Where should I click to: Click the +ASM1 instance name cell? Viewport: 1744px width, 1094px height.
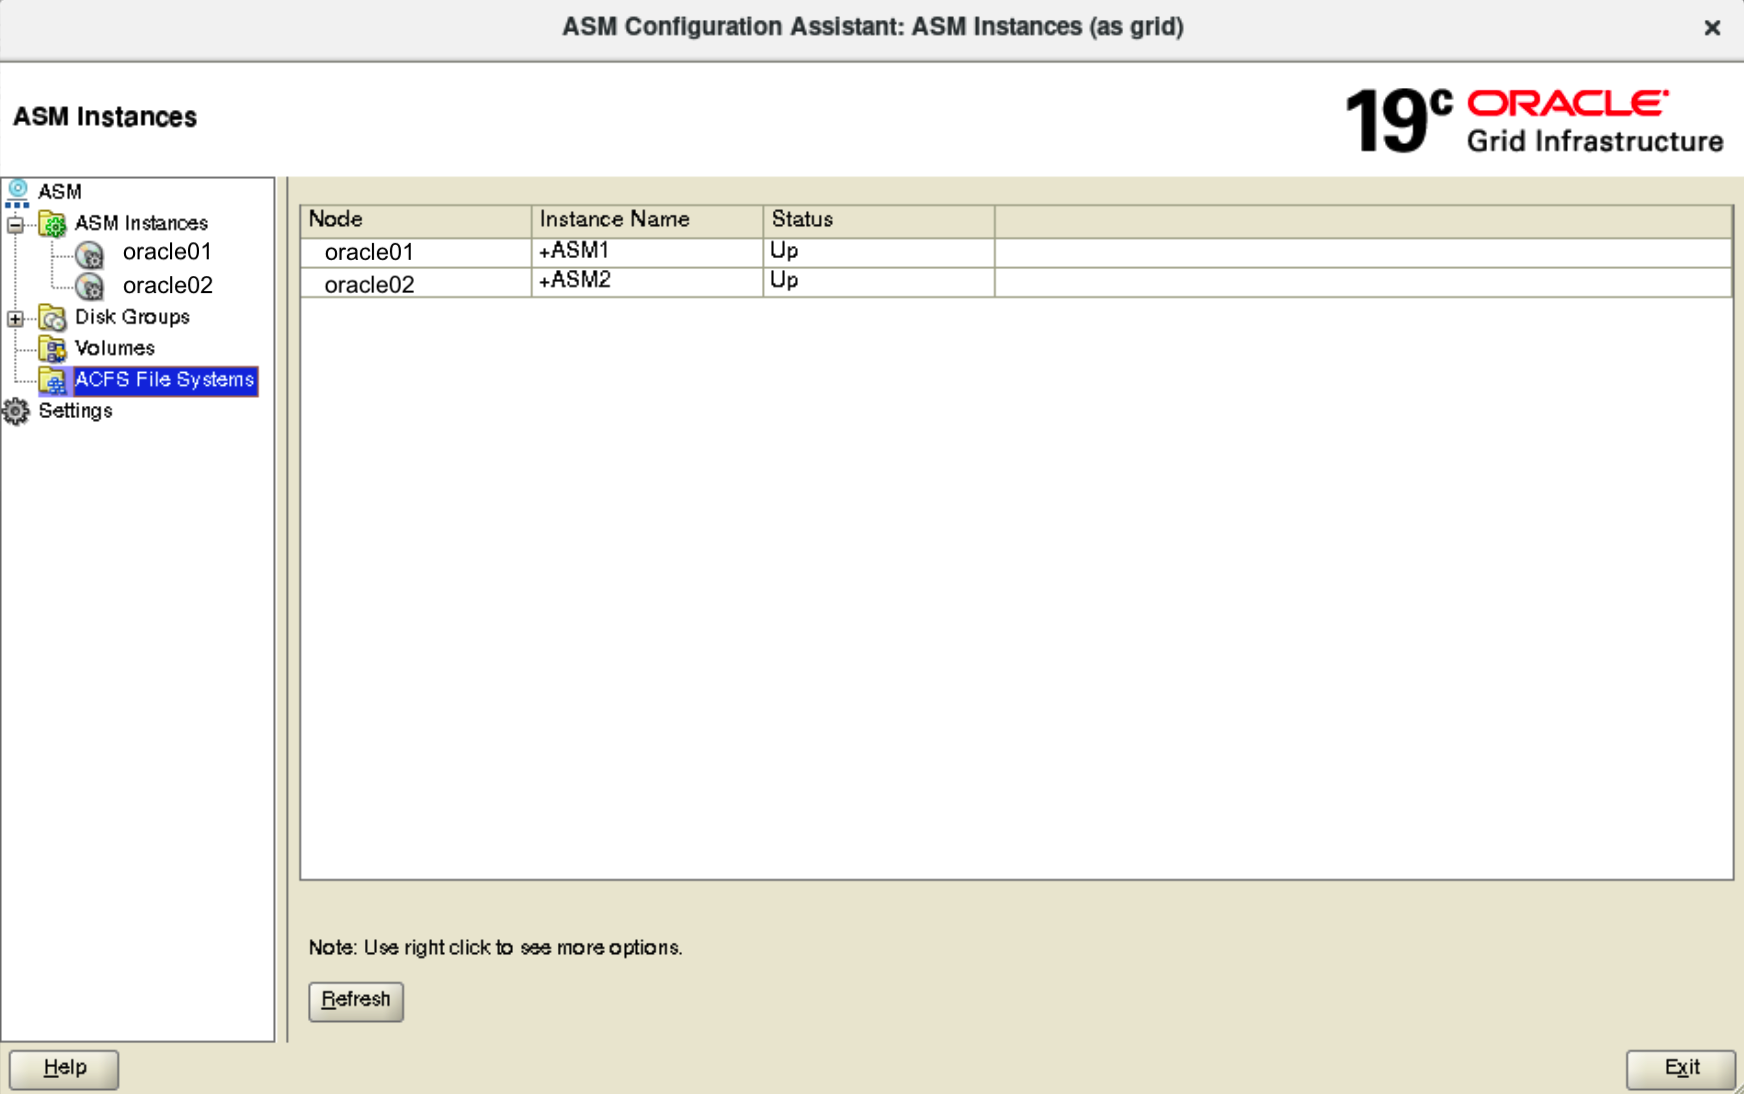coord(647,252)
